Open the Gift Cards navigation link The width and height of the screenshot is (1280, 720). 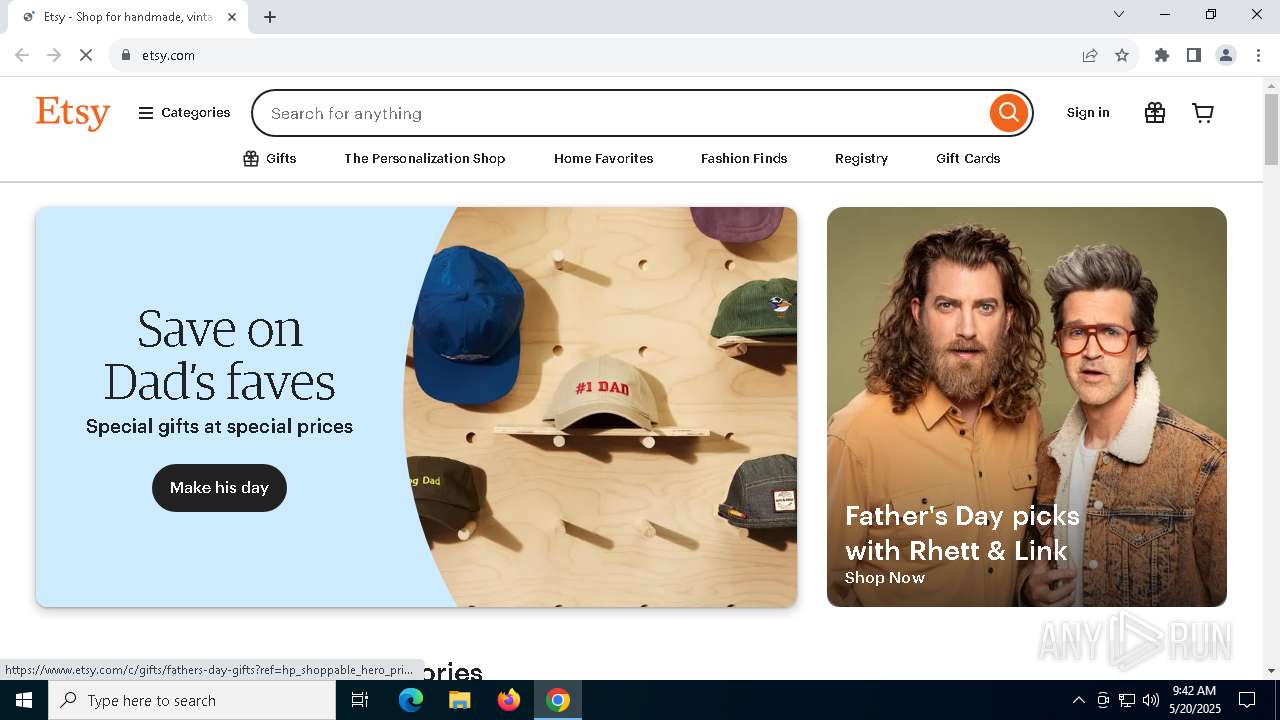point(968,158)
